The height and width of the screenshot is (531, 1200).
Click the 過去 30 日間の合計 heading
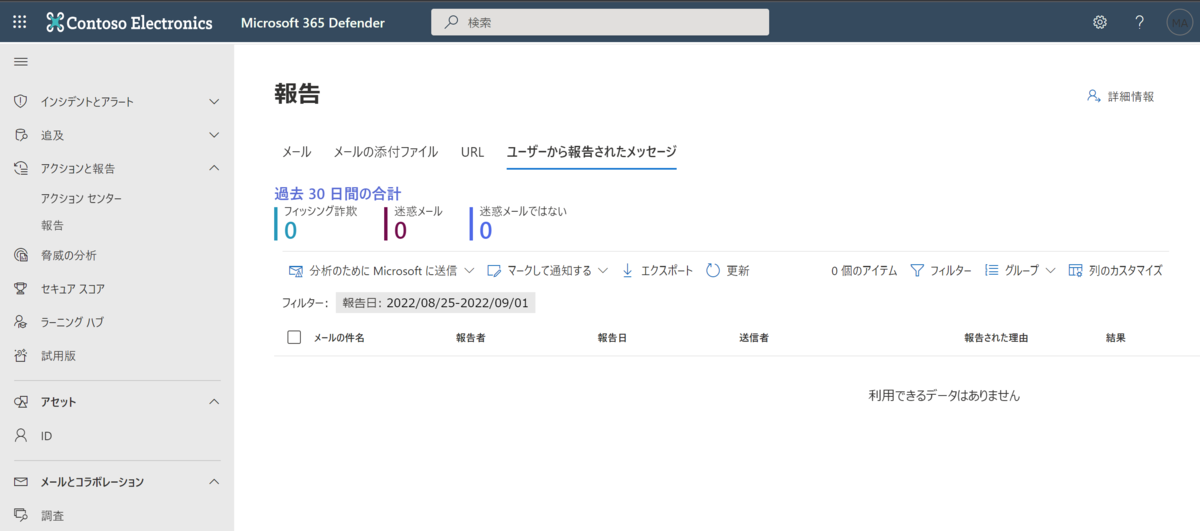coord(338,194)
